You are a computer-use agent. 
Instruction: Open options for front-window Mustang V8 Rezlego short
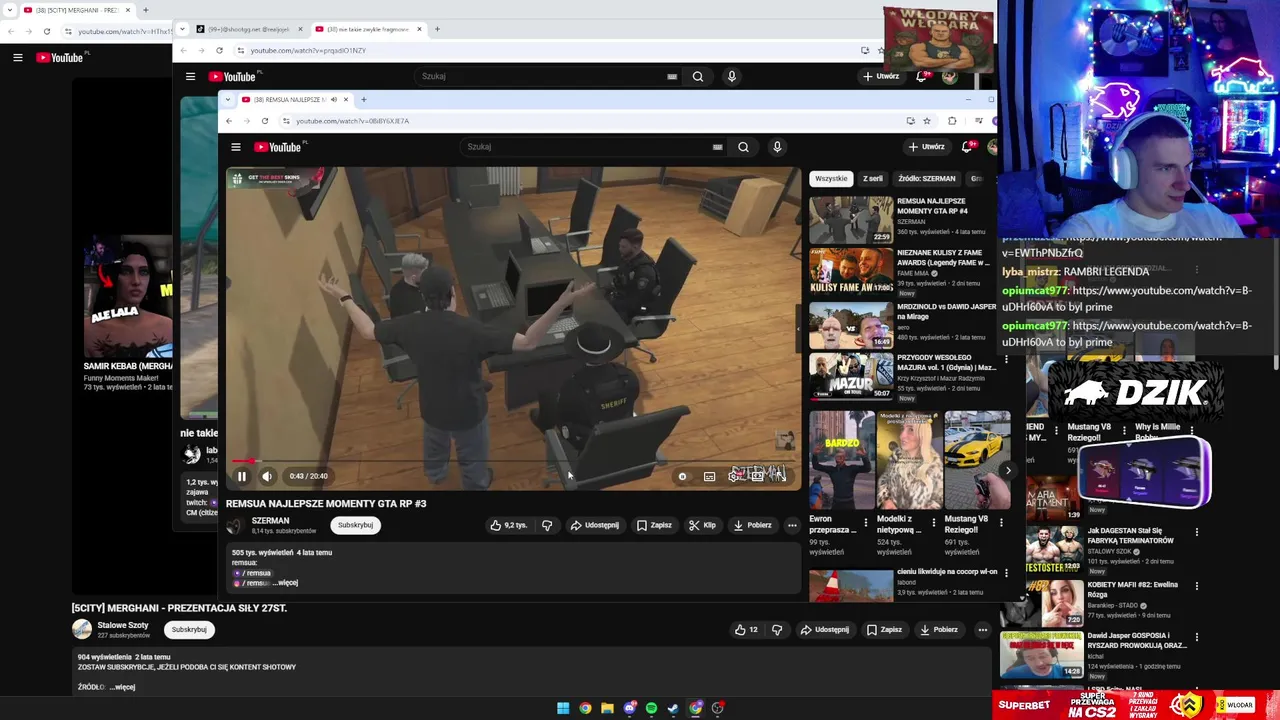tap(1001, 522)
